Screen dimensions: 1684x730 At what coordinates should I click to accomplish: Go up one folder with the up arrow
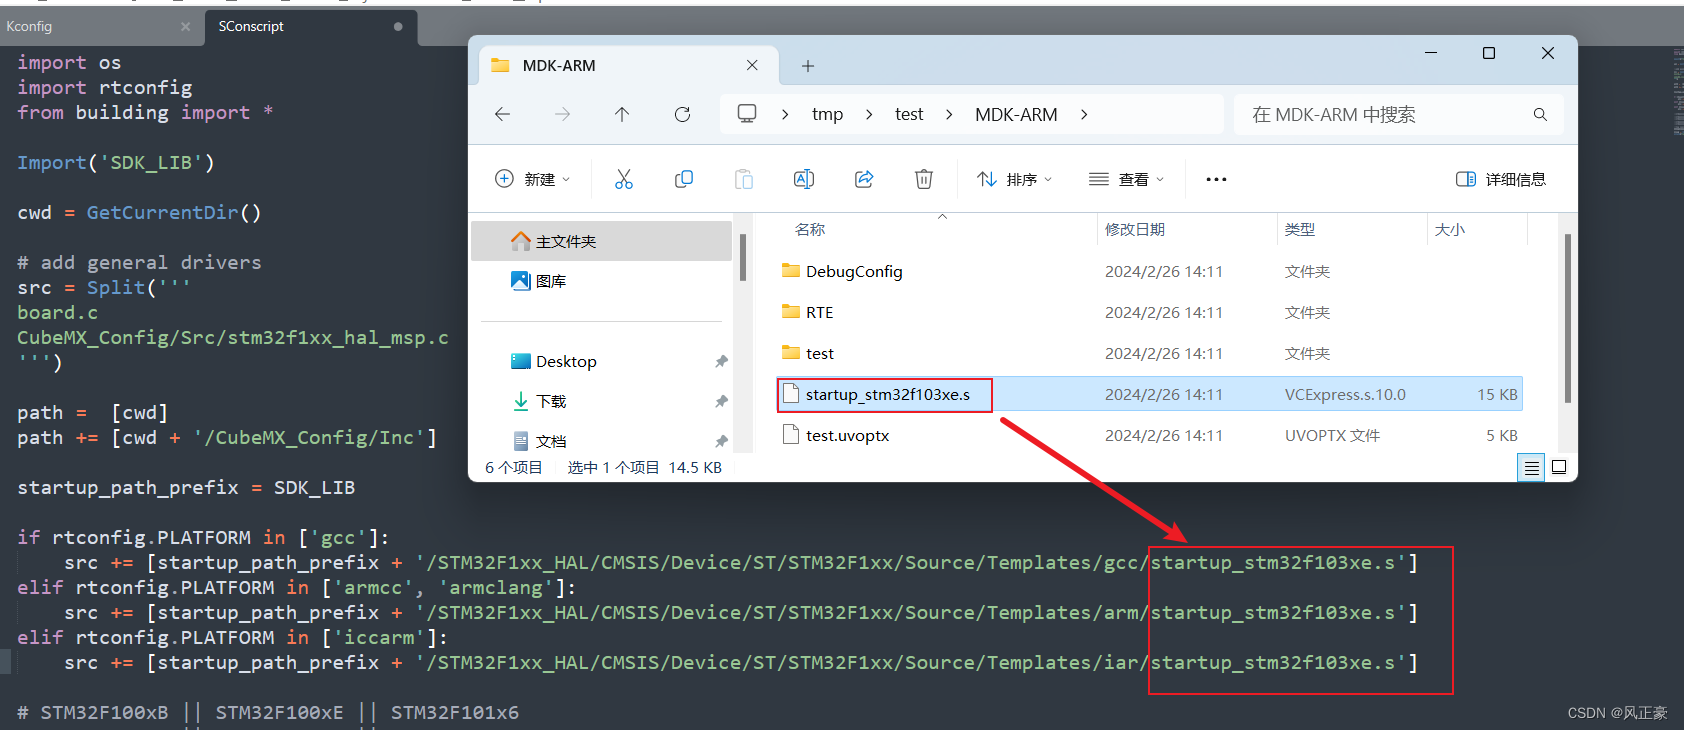click(622, 115)
